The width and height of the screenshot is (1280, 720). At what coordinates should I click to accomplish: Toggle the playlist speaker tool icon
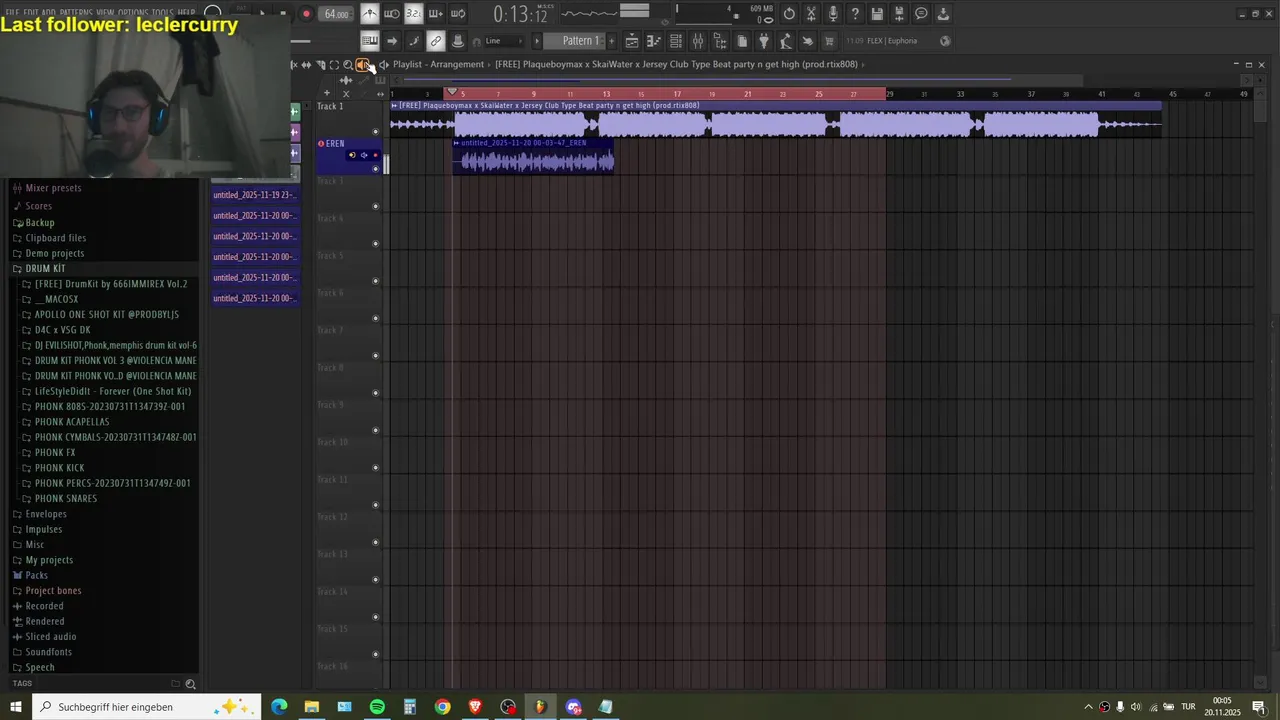pos(362,65)
